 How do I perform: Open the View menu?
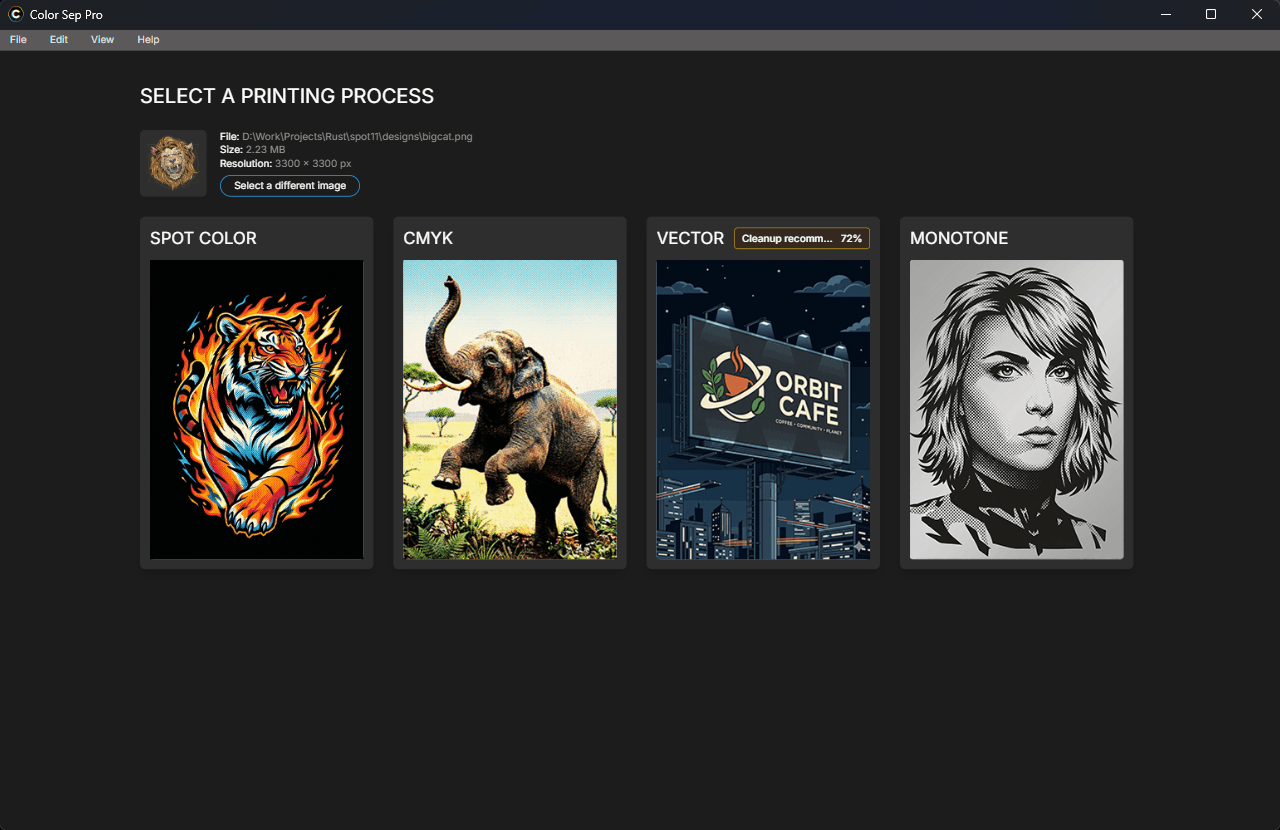(x=103, y=40)
